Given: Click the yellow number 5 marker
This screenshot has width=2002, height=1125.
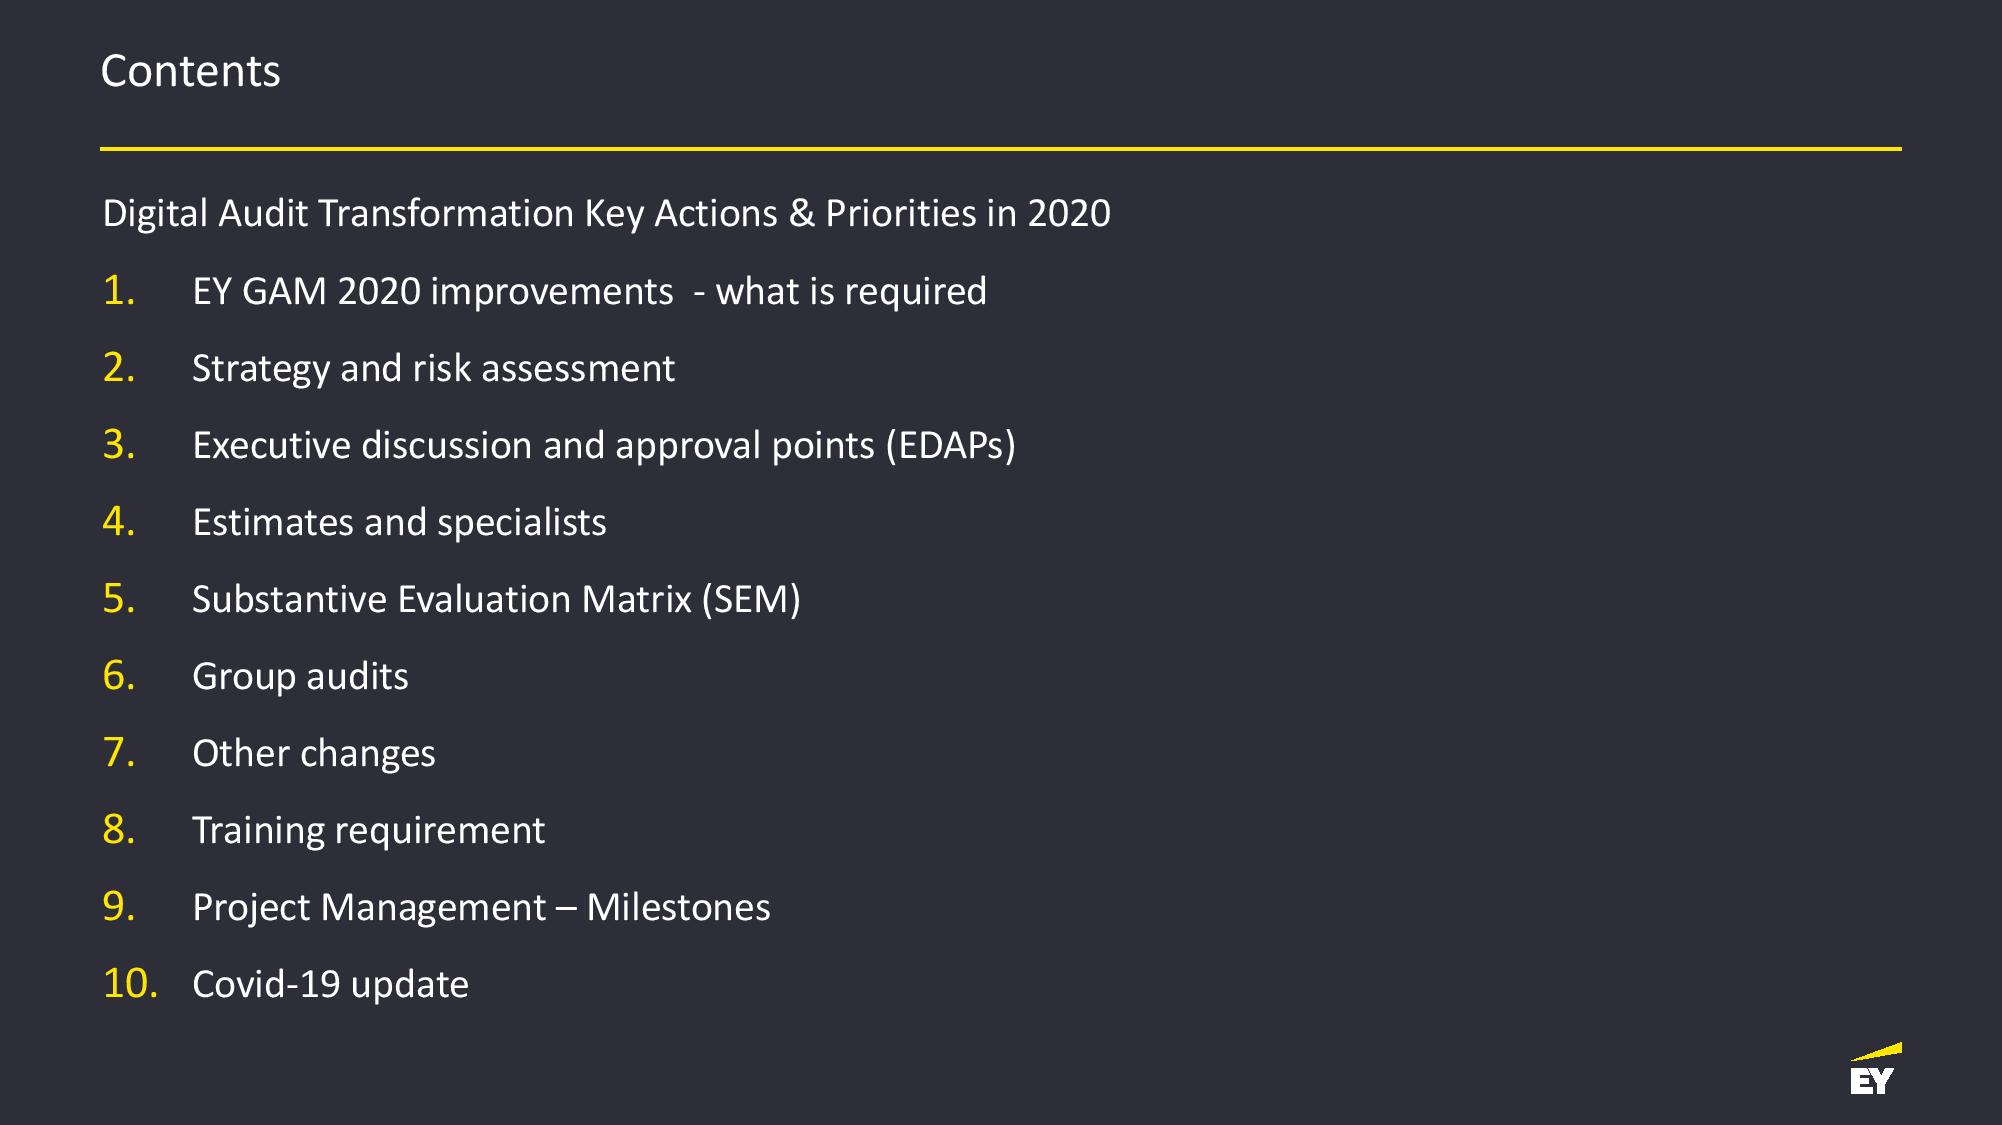Looking at the screenshot, I should [119, 598].
